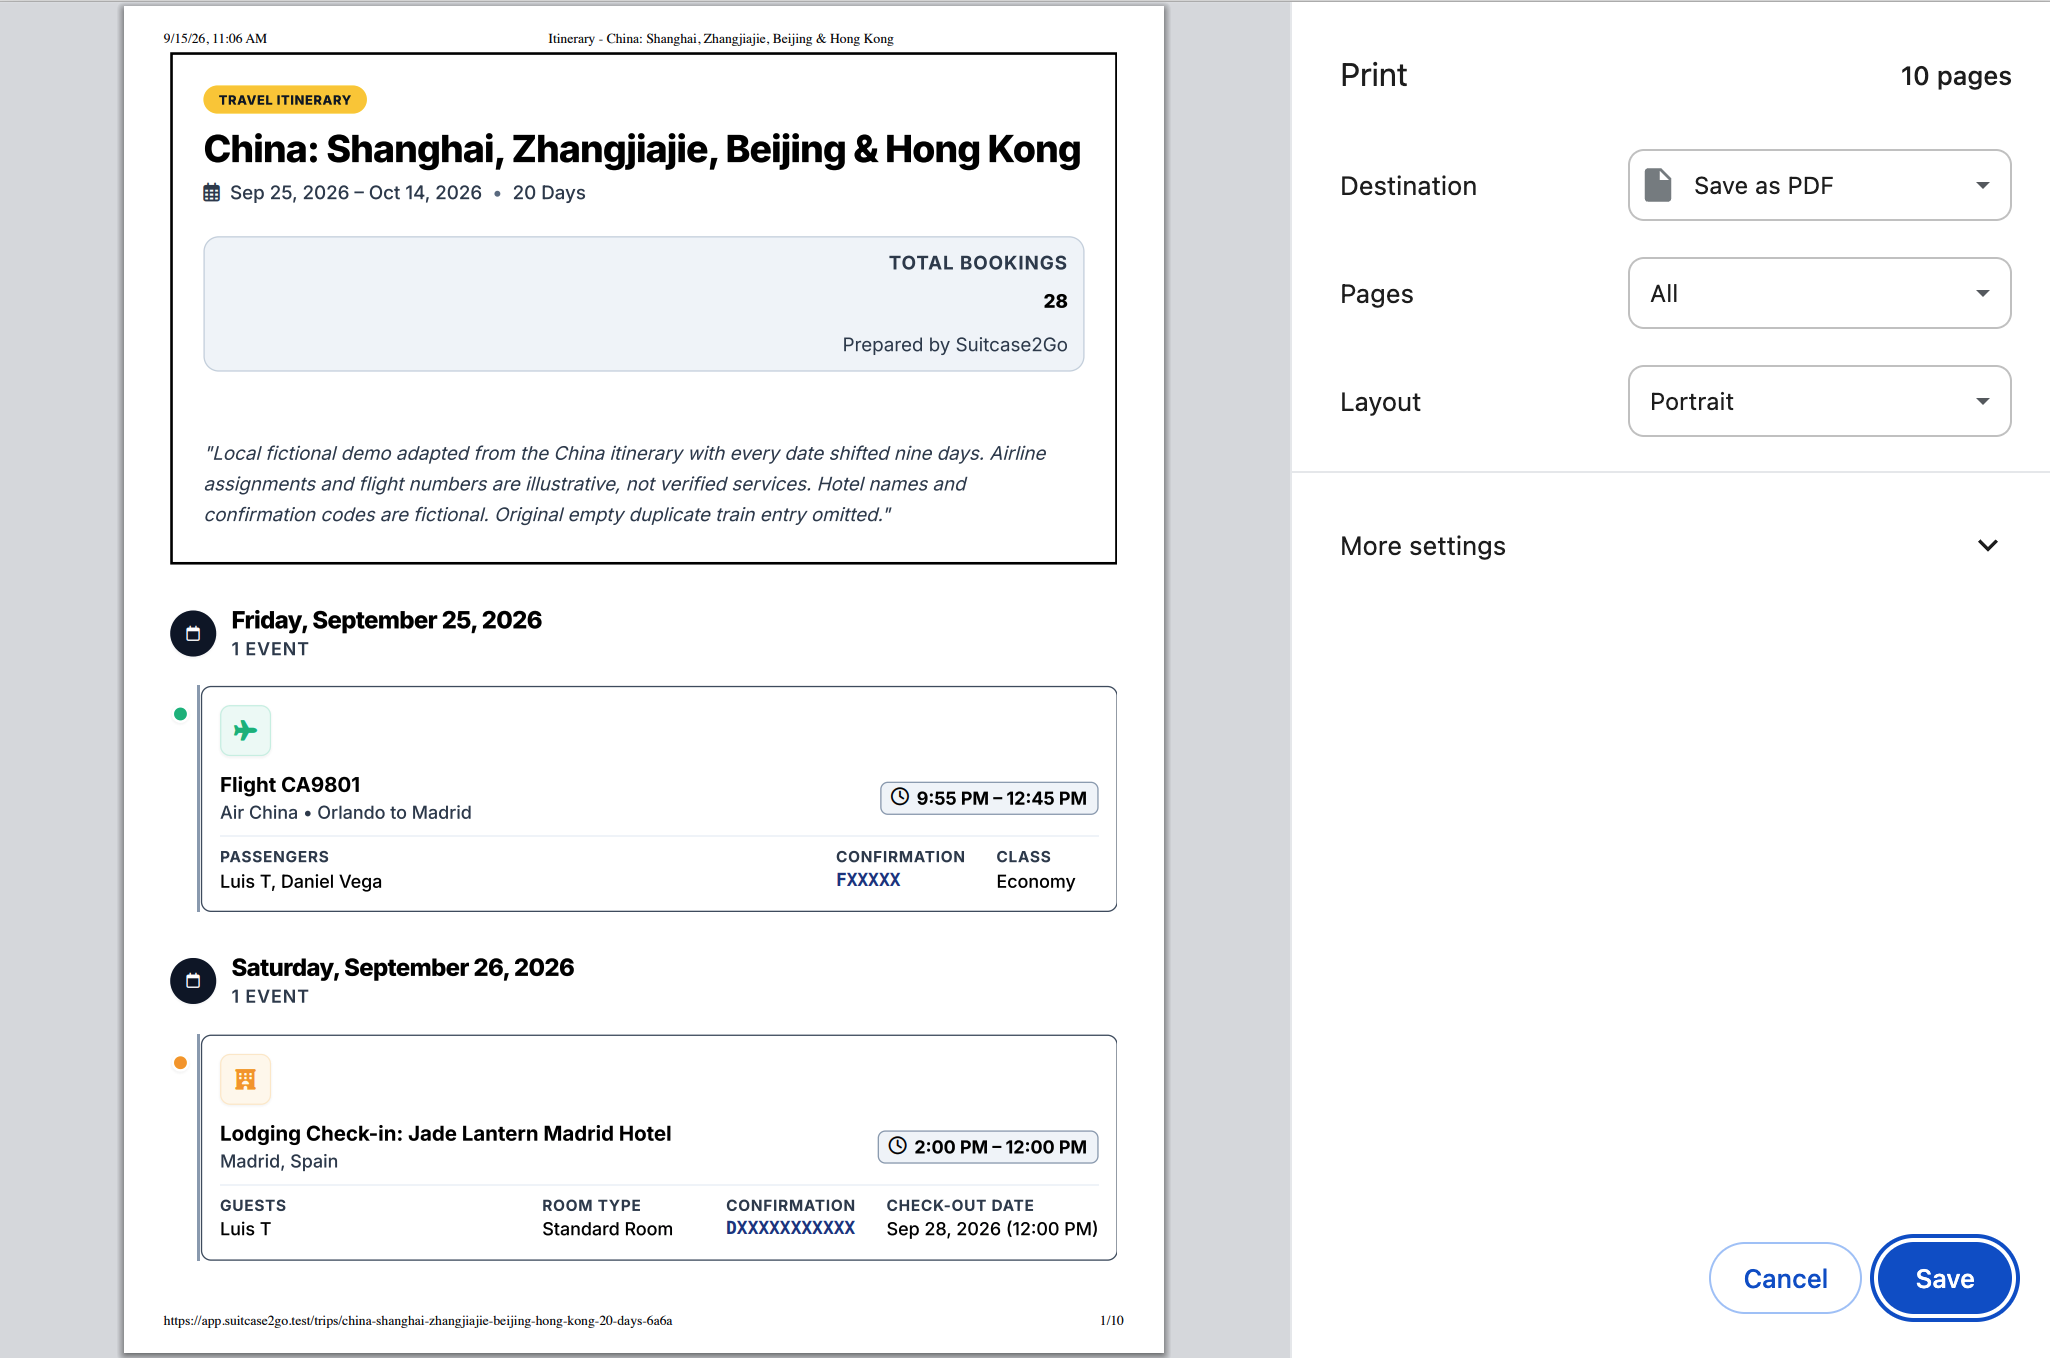Click the 2:00 PM – 12:00 PM time badge

coord(988,1147)
